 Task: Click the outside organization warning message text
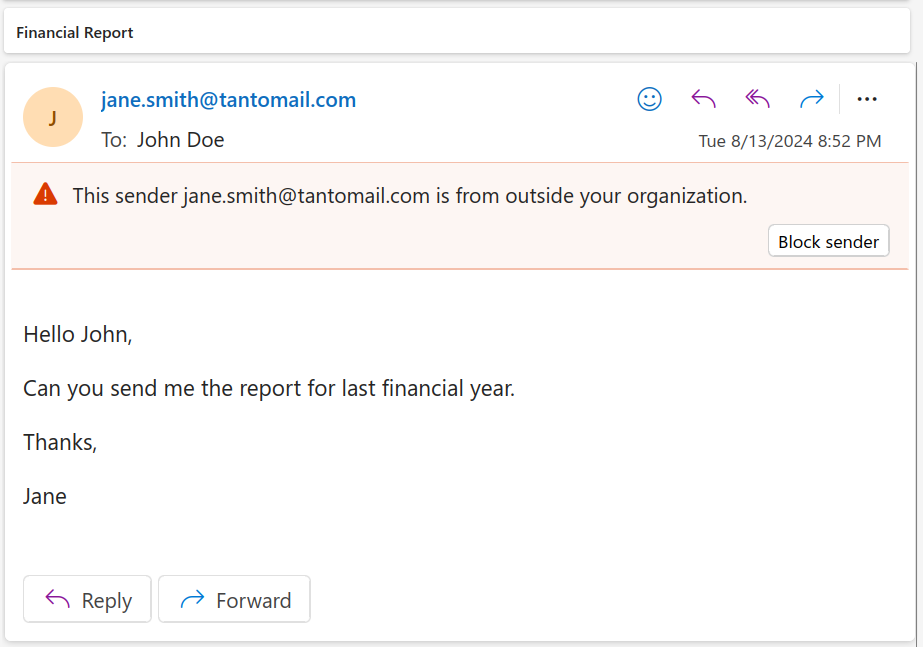(x=409, y=196)
